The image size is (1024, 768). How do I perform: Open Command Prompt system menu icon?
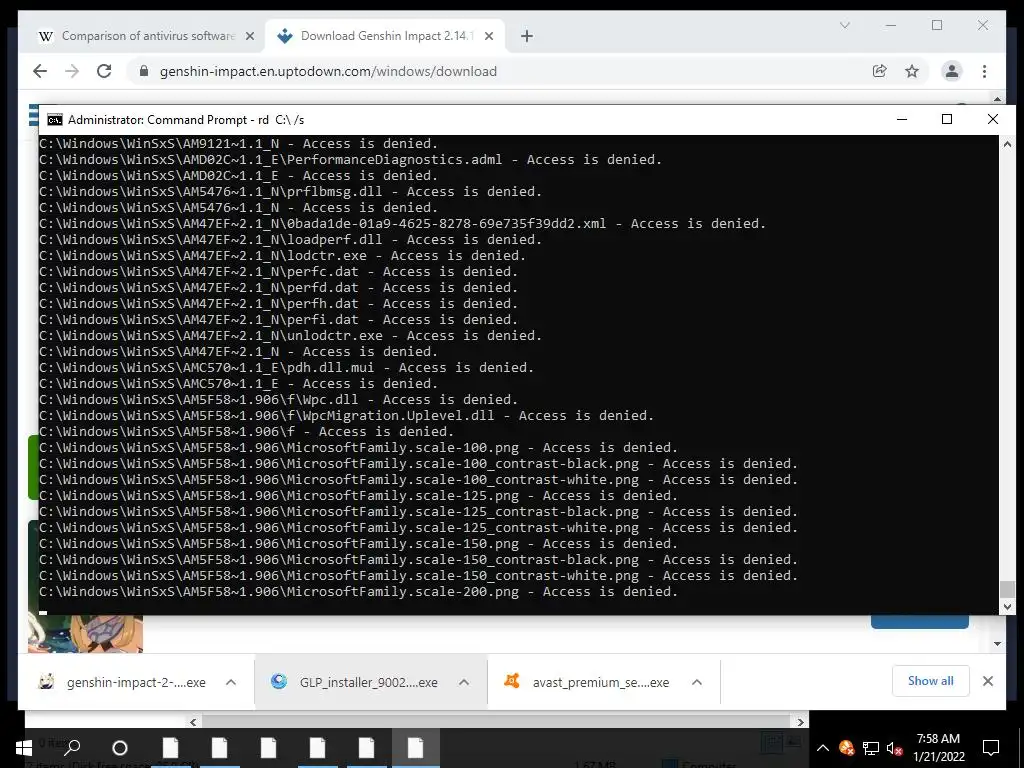click(55, 120)
